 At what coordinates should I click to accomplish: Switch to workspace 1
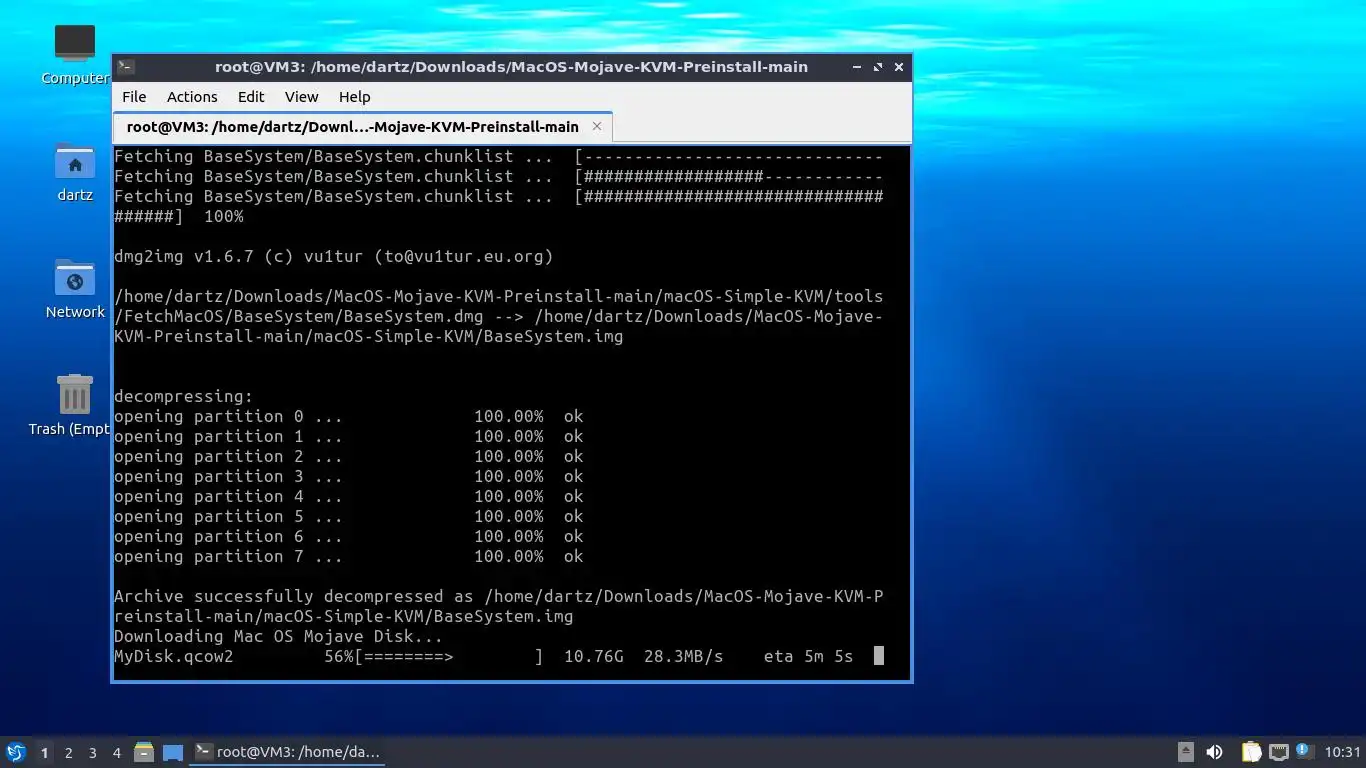(44, 752)
